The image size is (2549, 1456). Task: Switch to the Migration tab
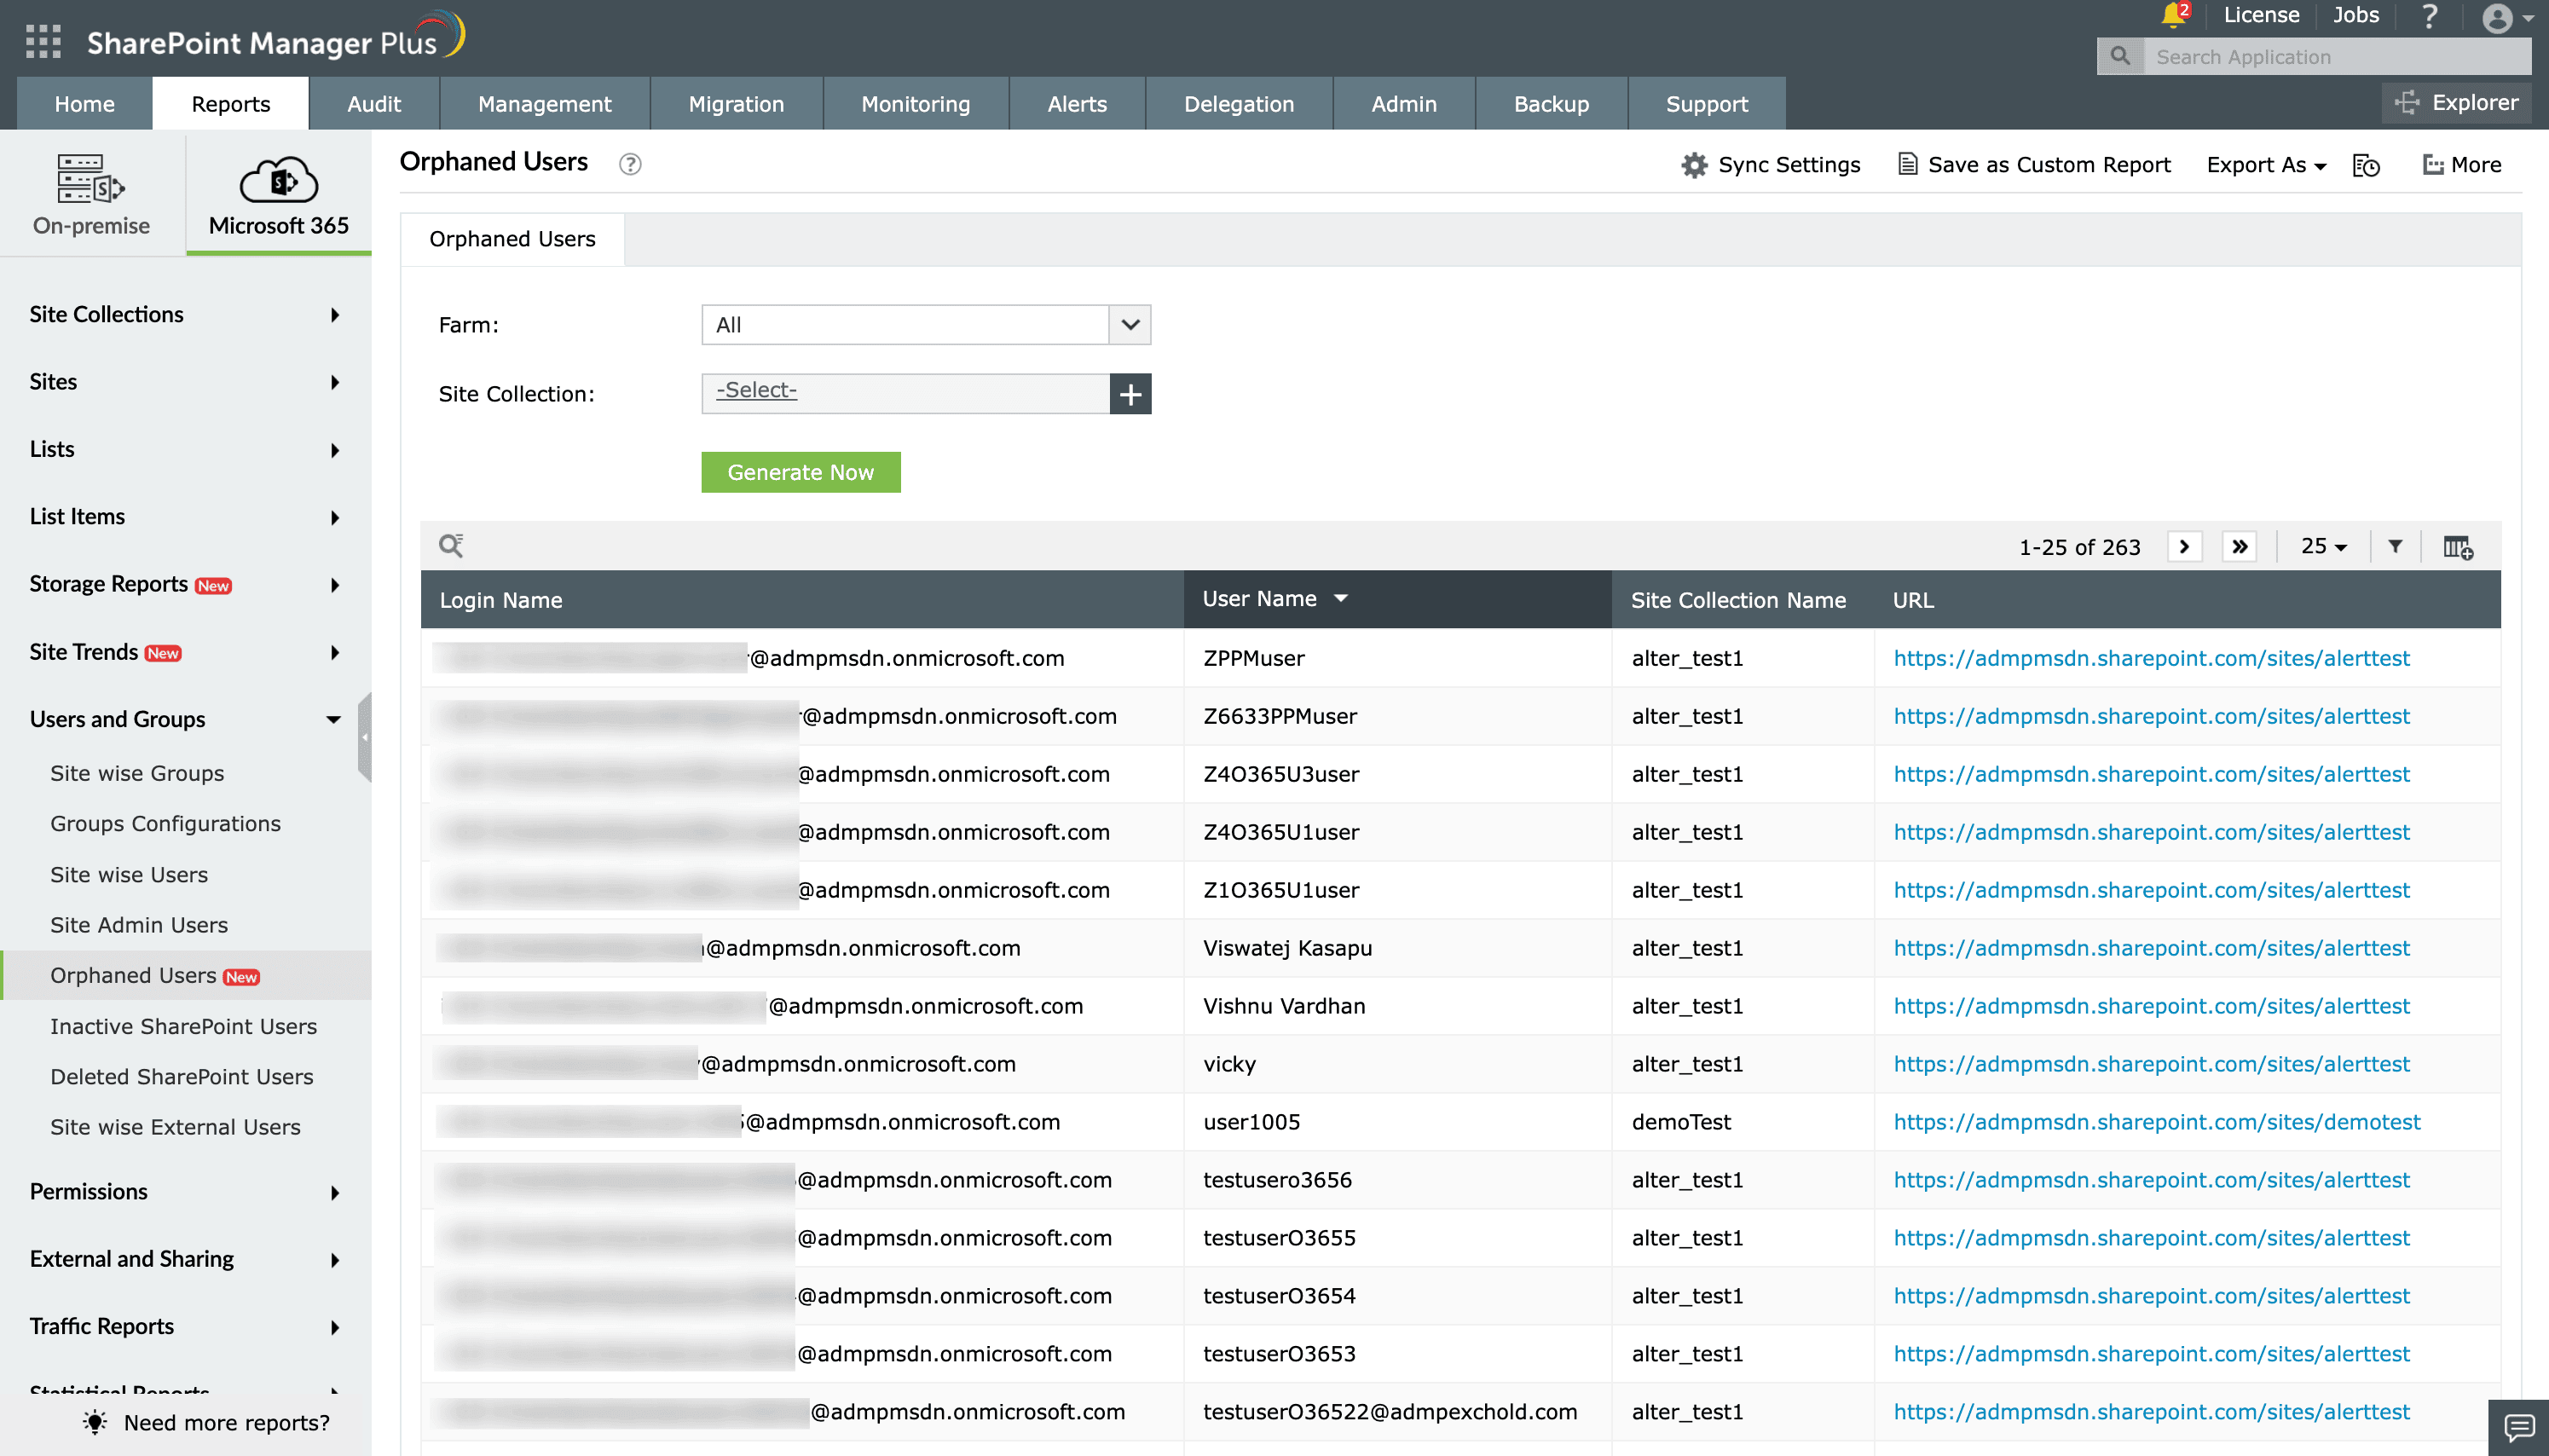736,103
